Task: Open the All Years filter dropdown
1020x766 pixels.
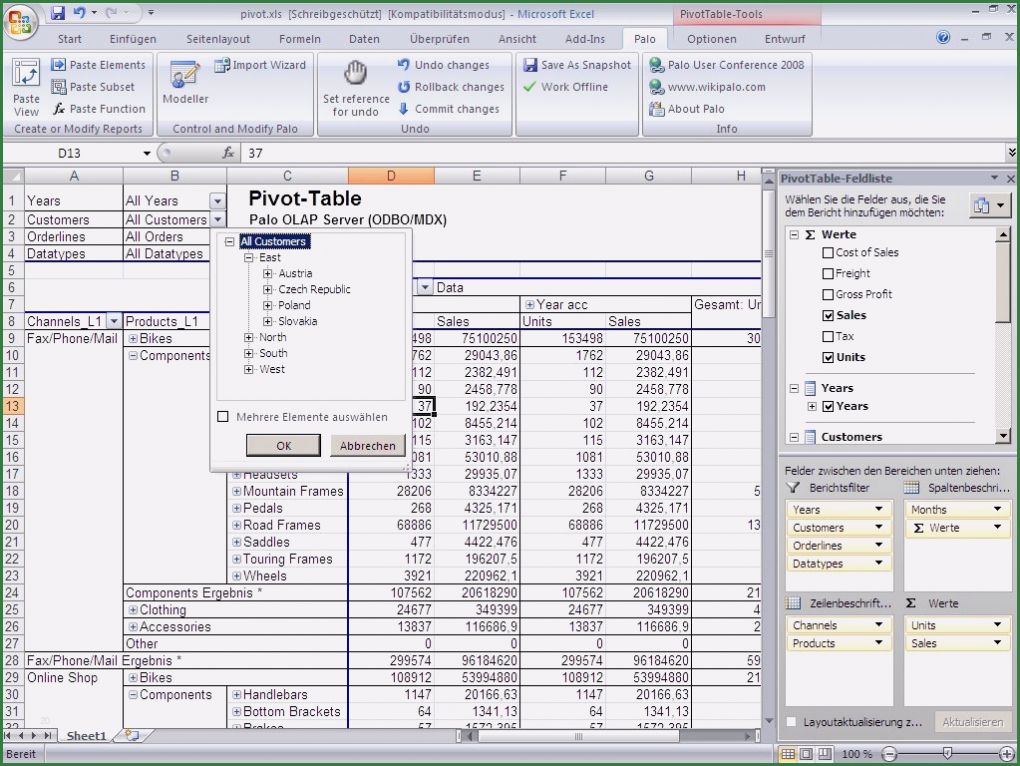Action: [217, 201]
